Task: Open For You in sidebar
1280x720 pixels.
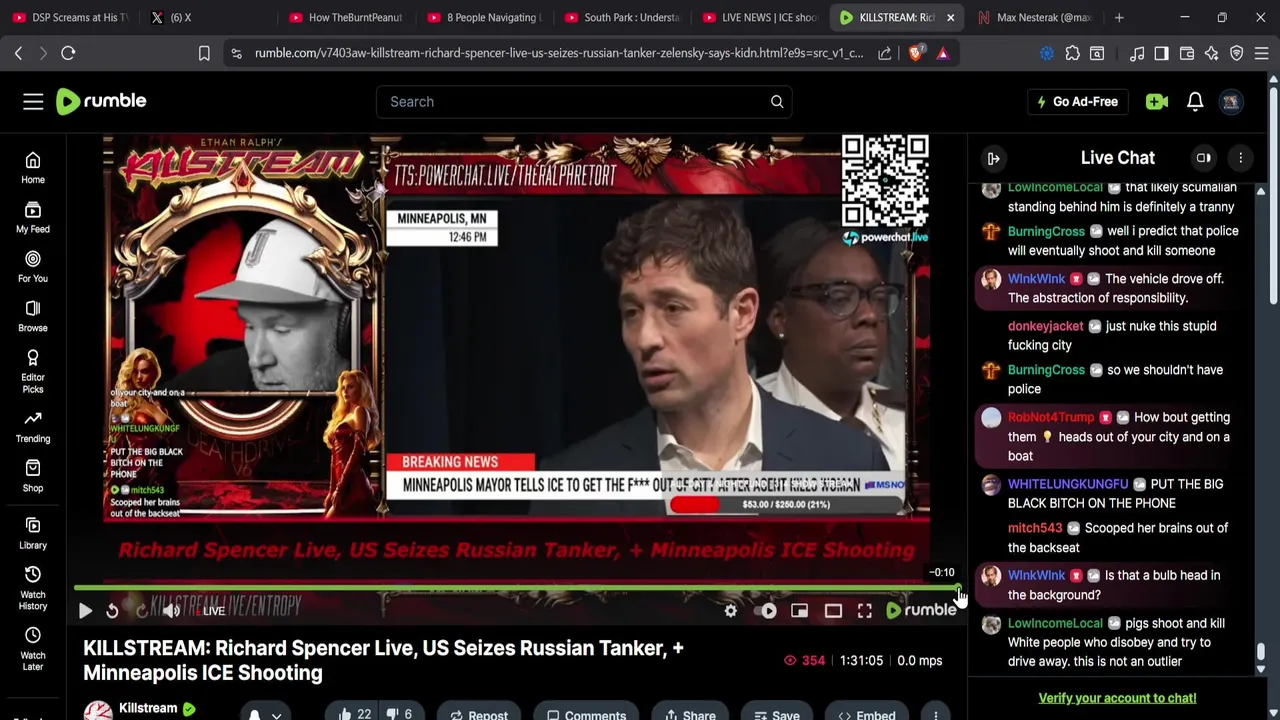Action: (33, 267)
